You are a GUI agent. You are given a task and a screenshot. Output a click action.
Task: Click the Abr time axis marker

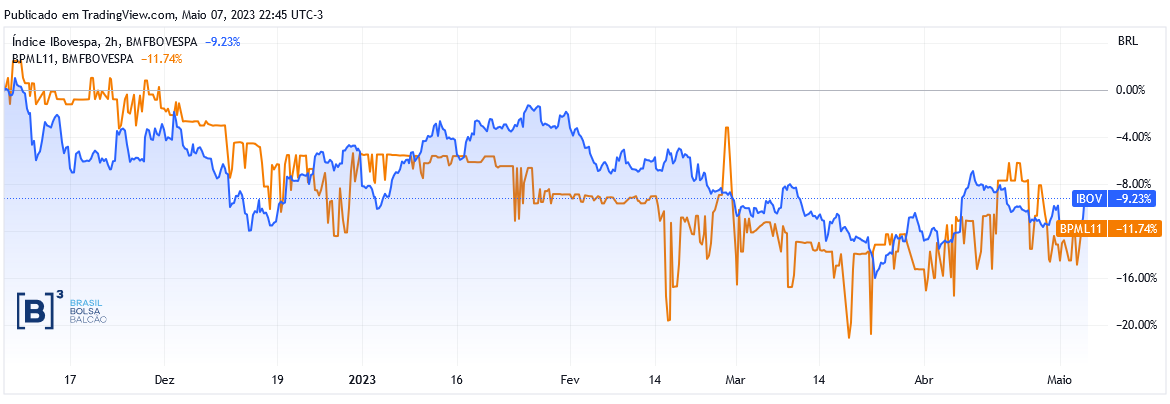924,379
